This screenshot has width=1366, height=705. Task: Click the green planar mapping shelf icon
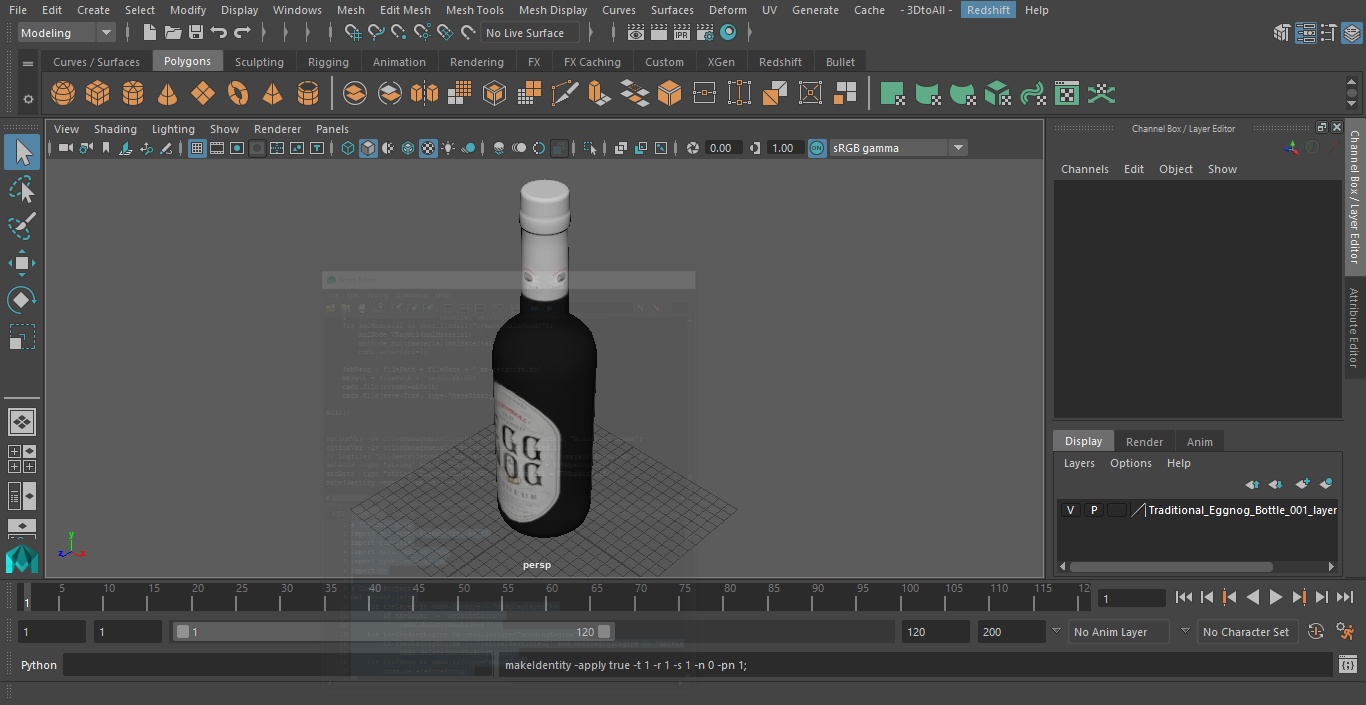(892, 94)
